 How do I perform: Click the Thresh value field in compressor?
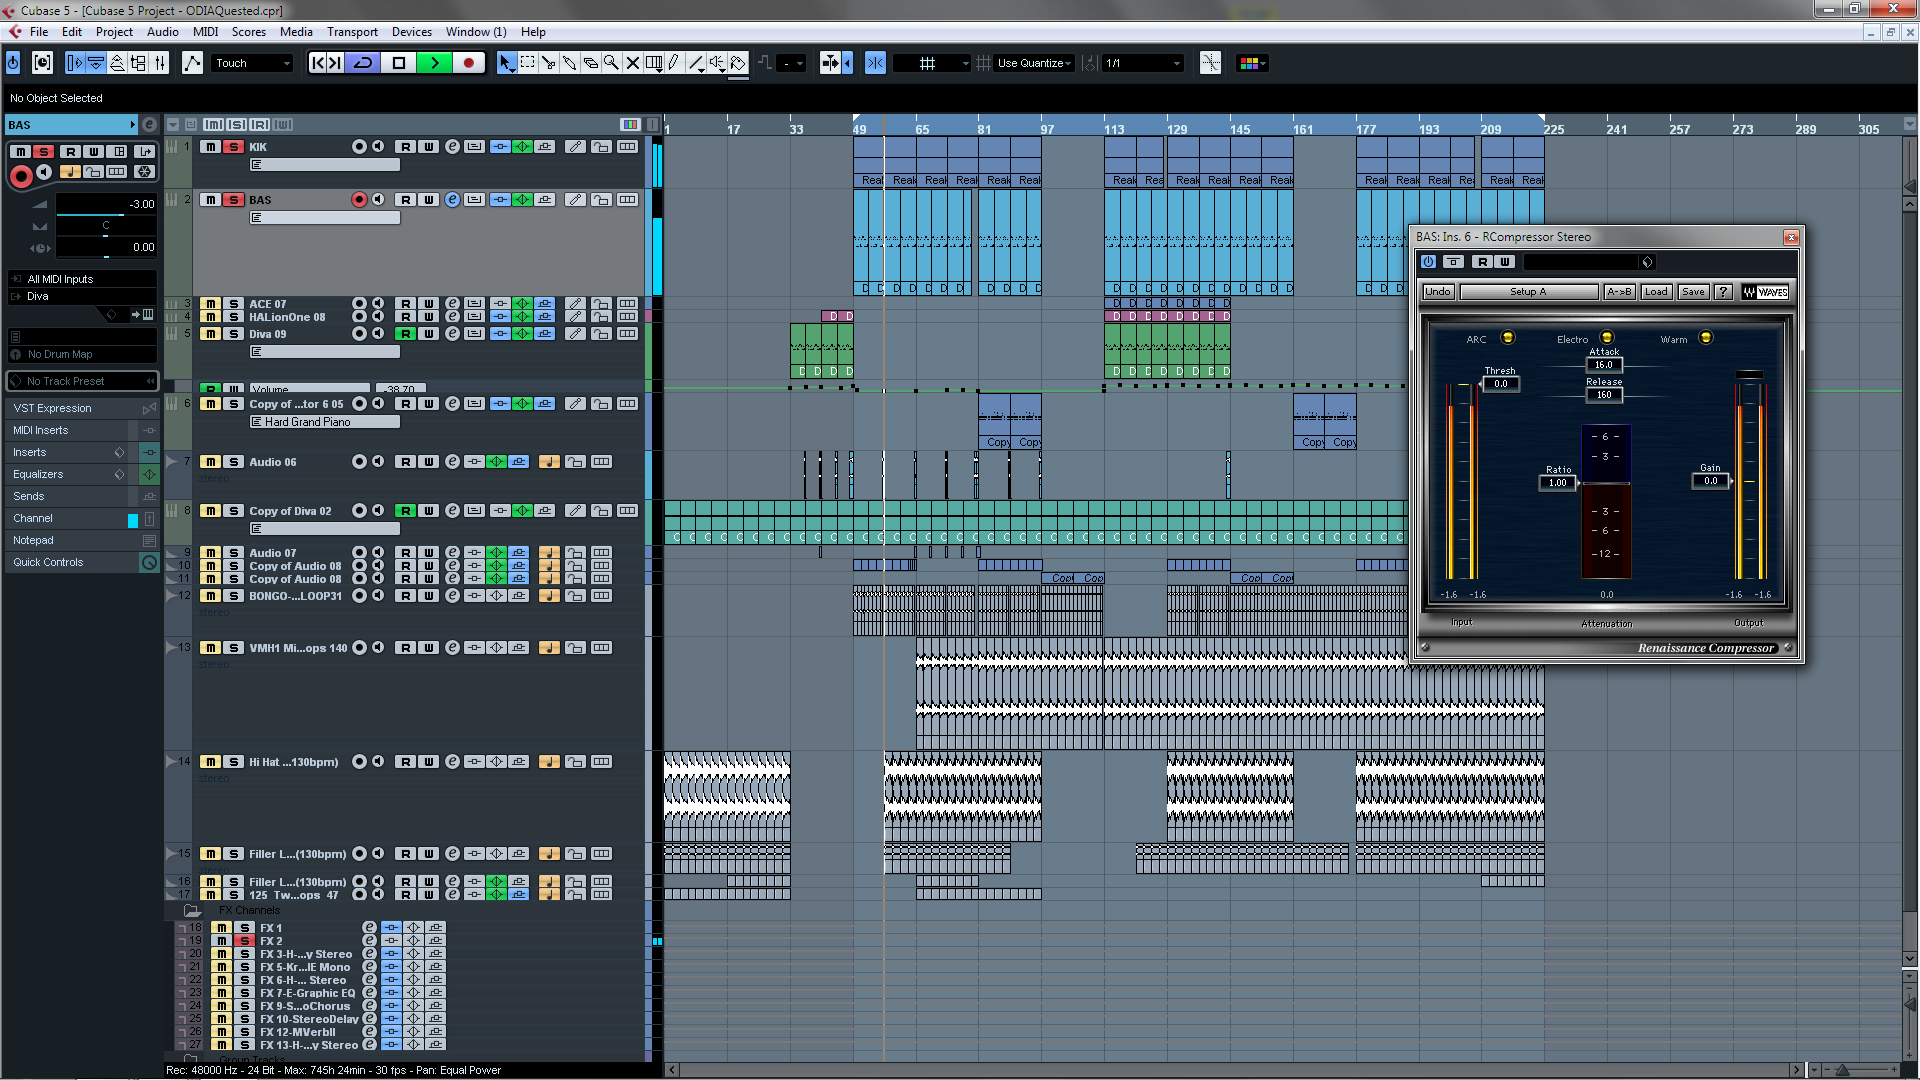coord(1500,384)
